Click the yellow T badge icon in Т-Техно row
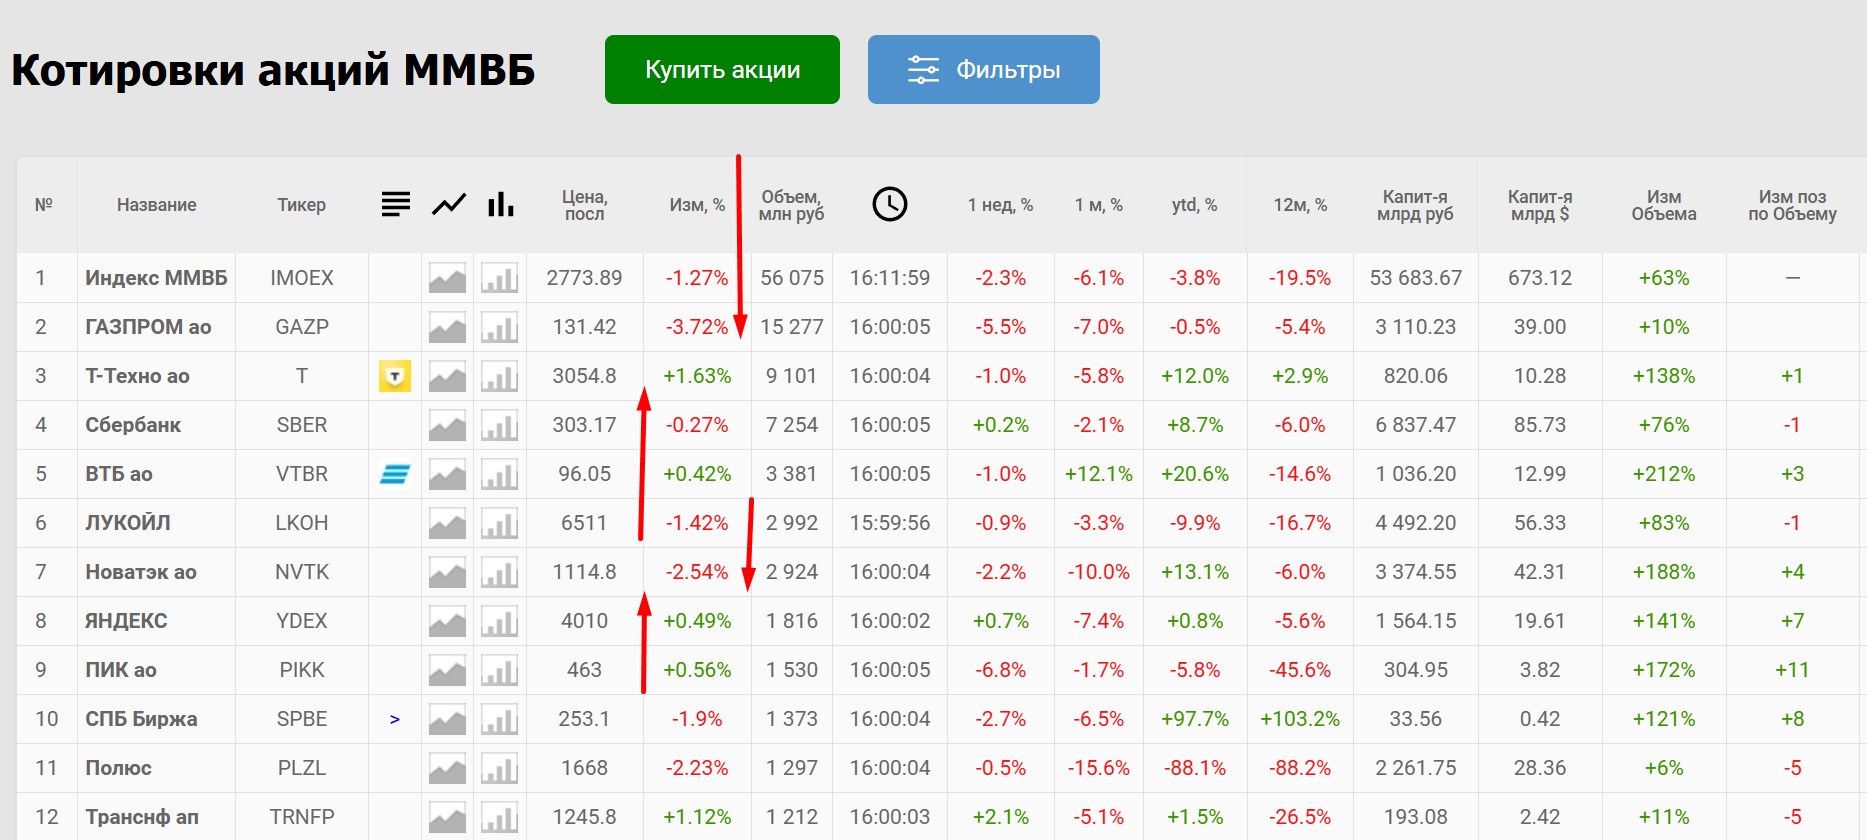The image size is (1867, 840). [395, 376]
